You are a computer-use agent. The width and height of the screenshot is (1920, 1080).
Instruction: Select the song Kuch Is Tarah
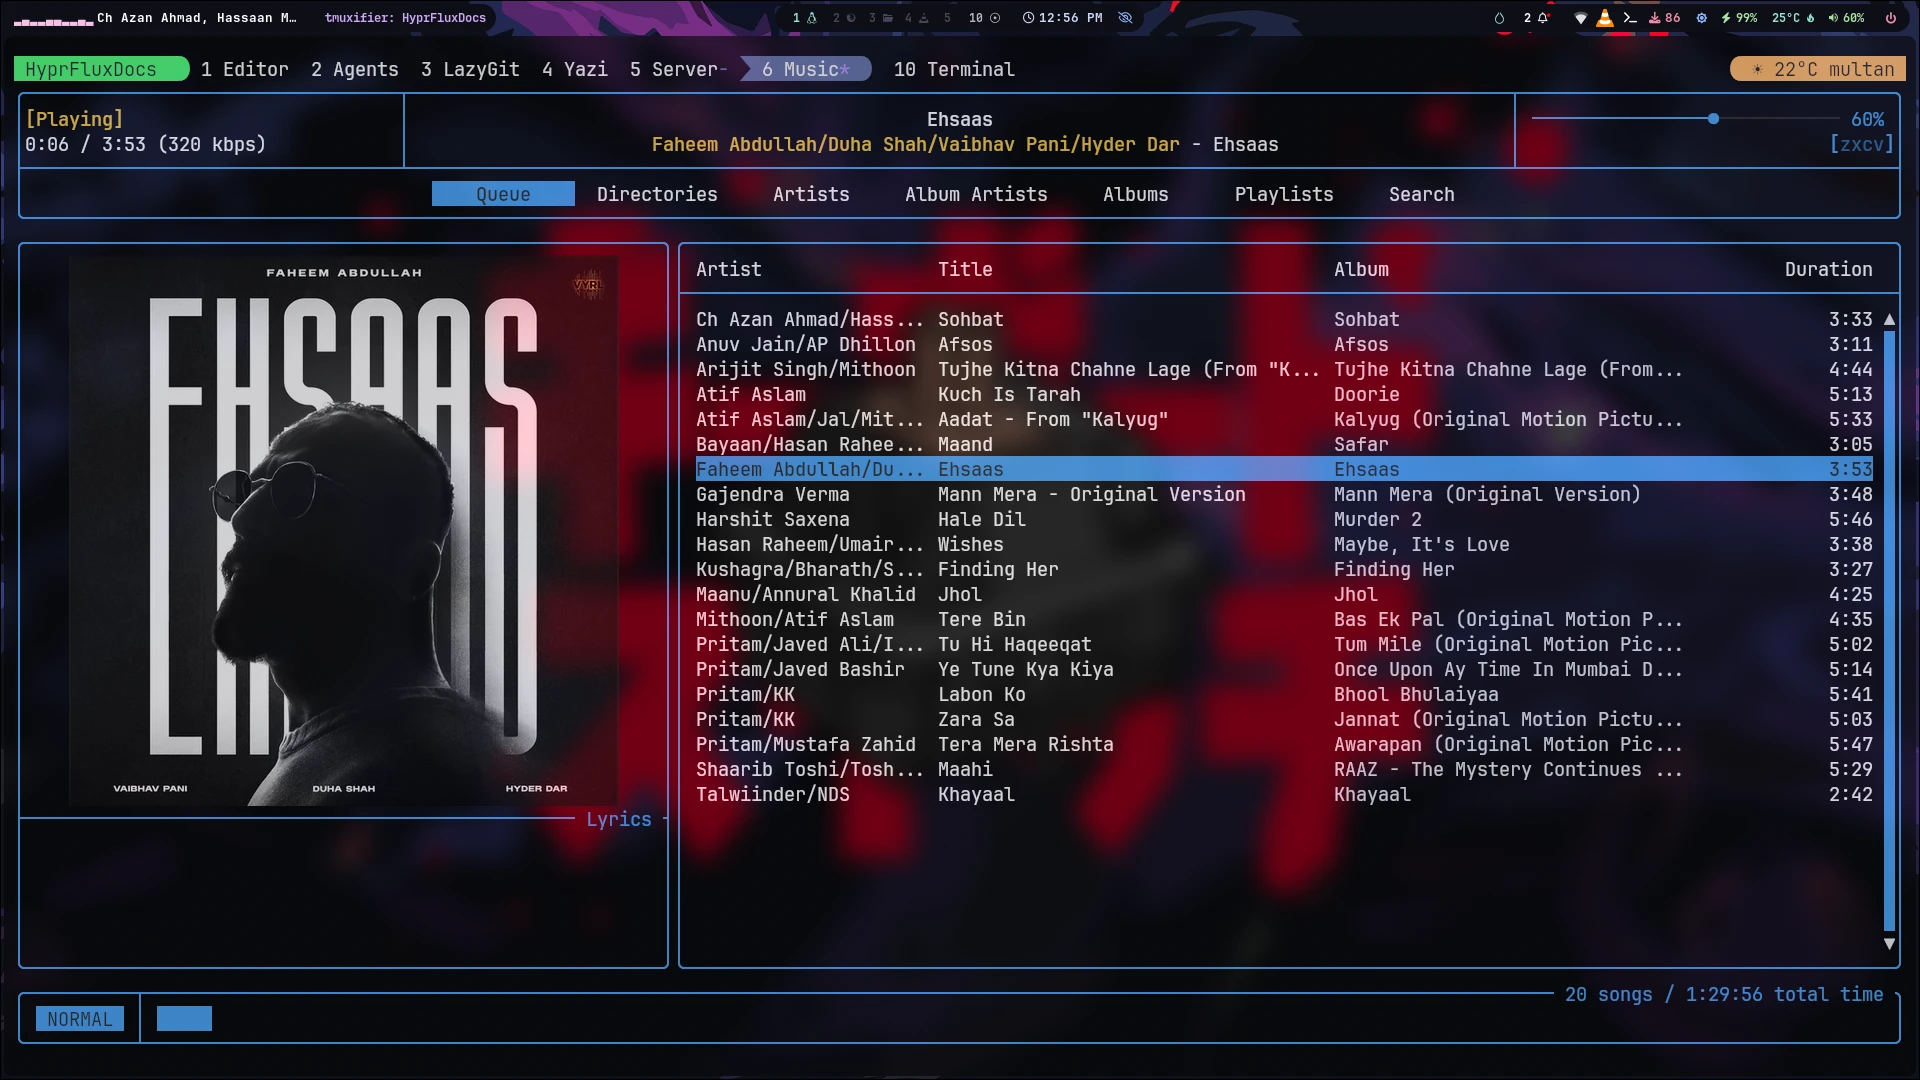1284,394
